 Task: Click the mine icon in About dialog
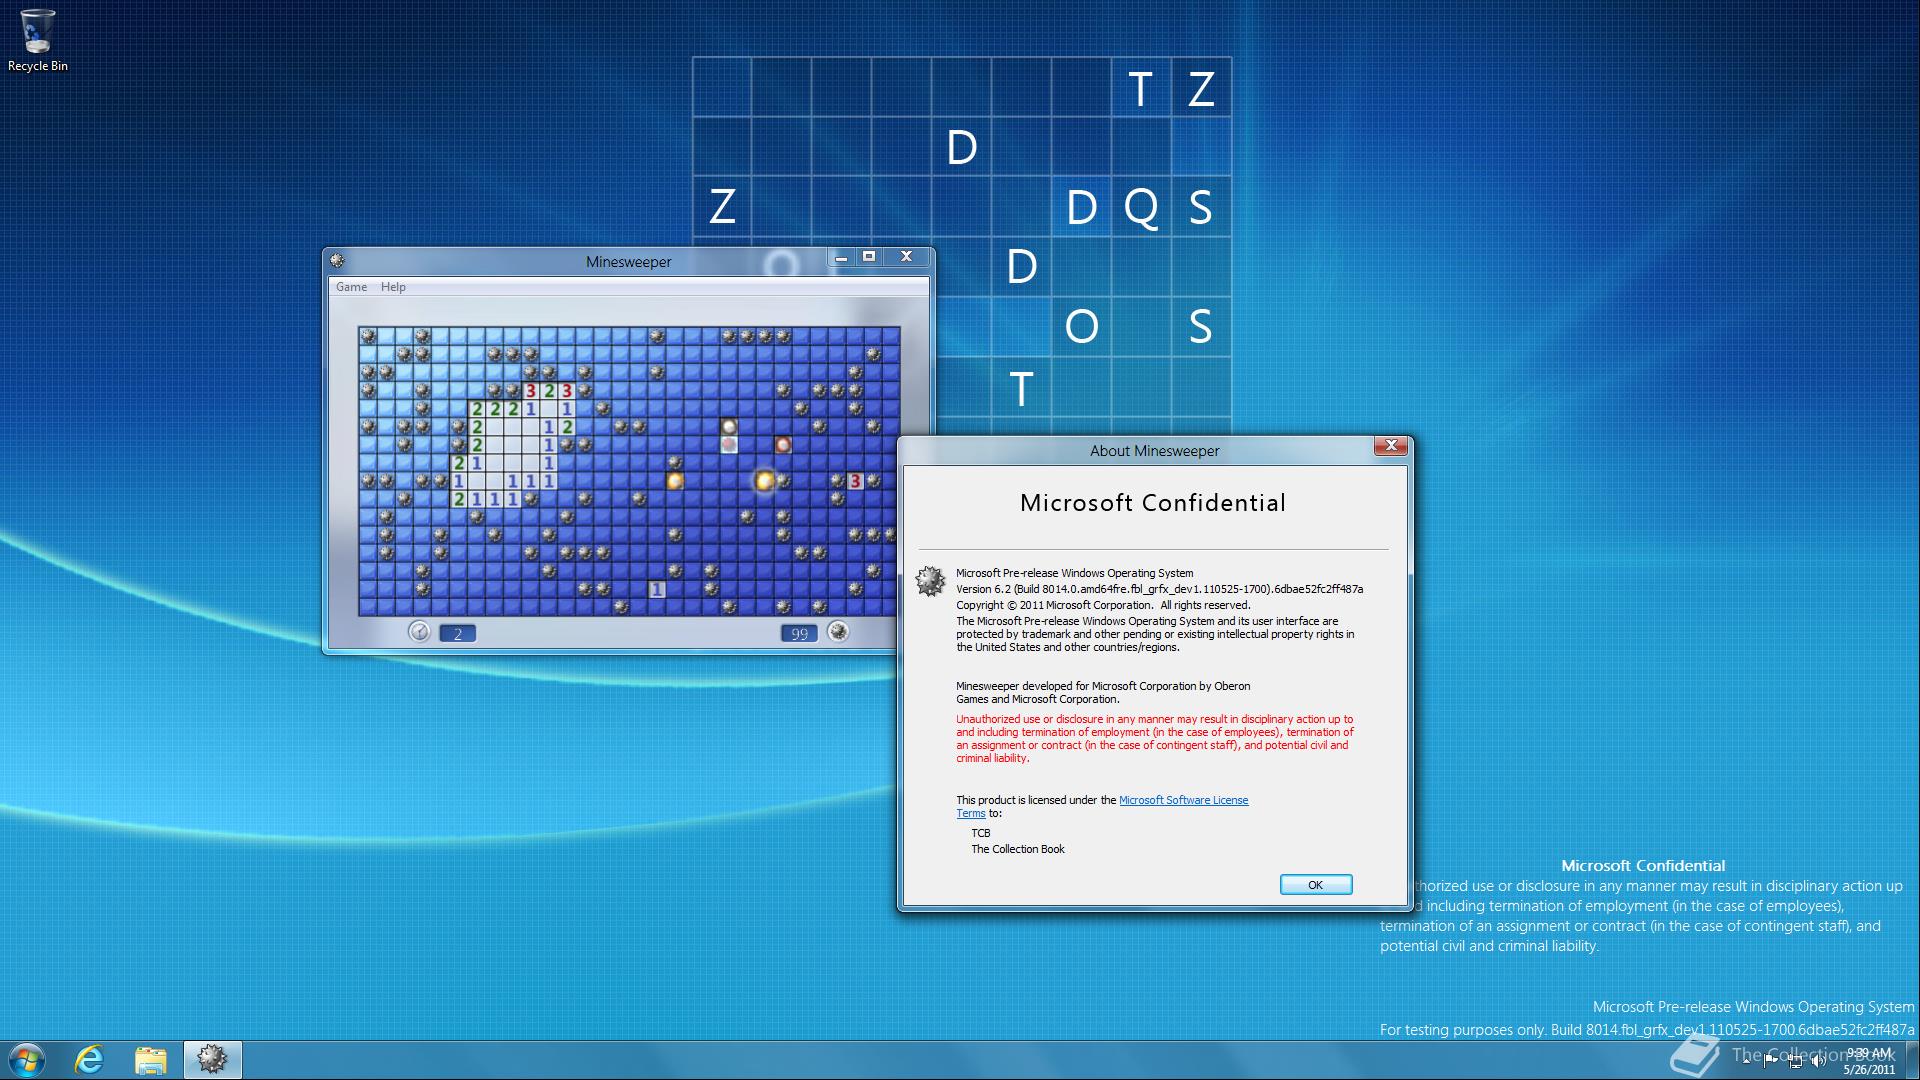click(x=930, y=581)
